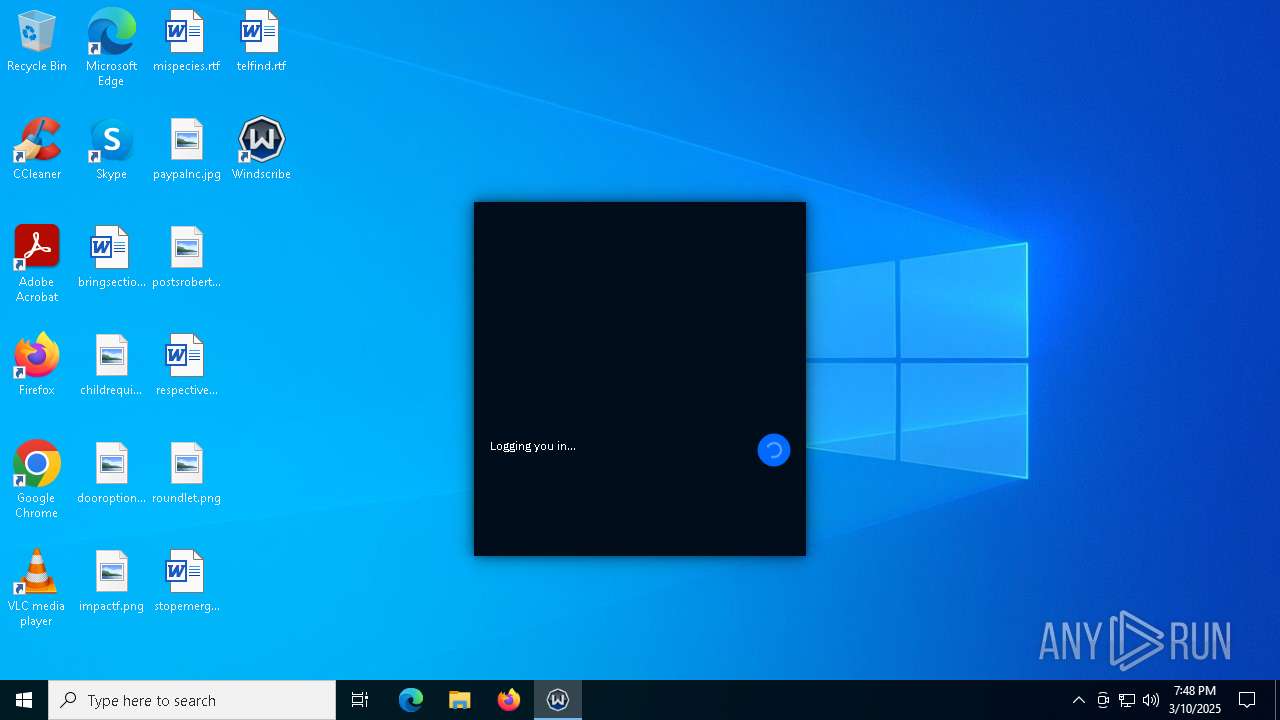Launch Microsoft Edge from desktop shortcut
The image size is (1280, 720).
point(111,48)
